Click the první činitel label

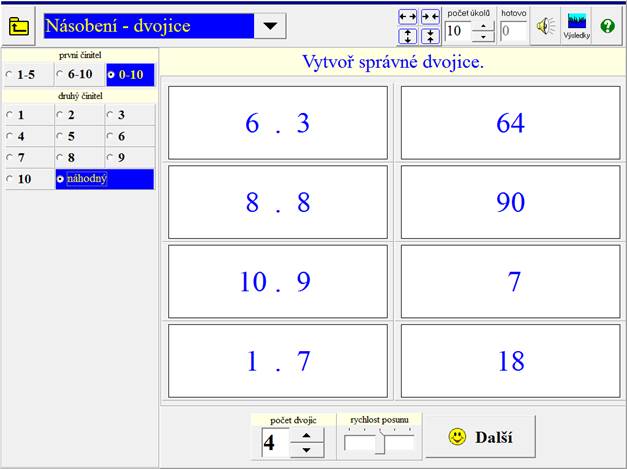[x=80, y=56]
